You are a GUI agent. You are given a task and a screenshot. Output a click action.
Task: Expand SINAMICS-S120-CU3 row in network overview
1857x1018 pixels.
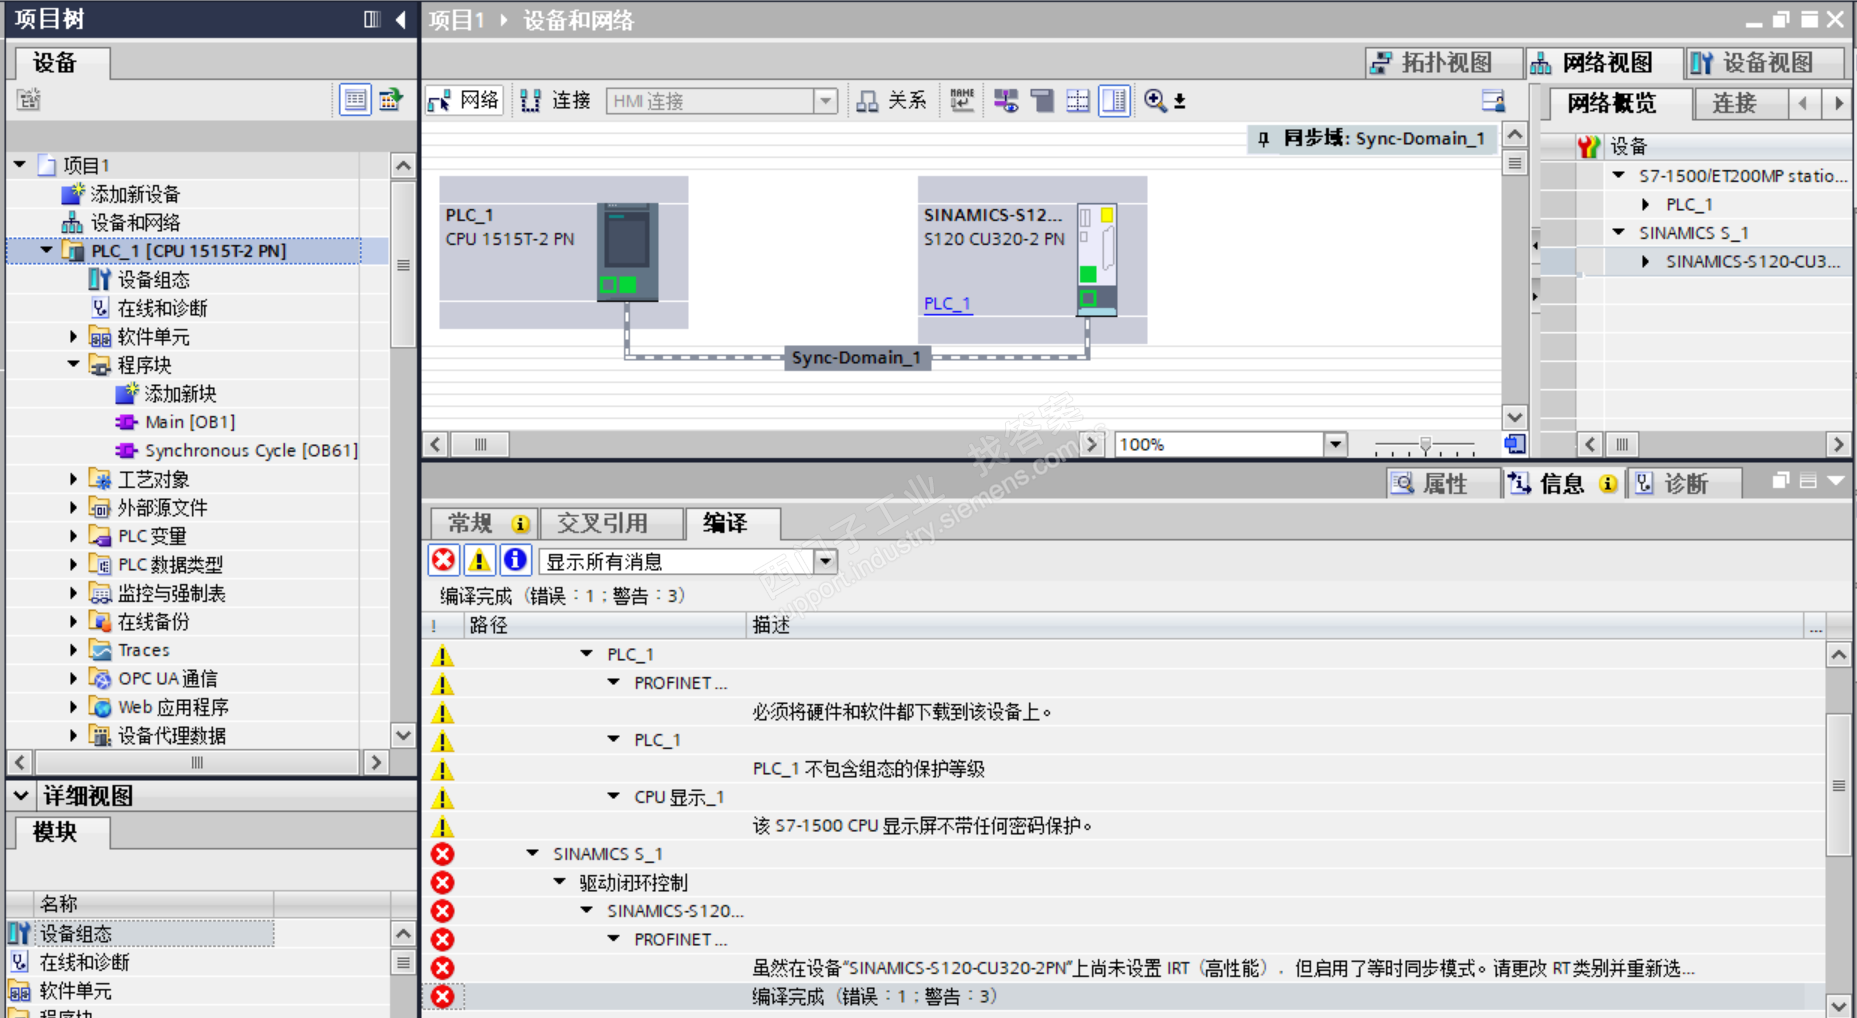(x=1646, y=261)
